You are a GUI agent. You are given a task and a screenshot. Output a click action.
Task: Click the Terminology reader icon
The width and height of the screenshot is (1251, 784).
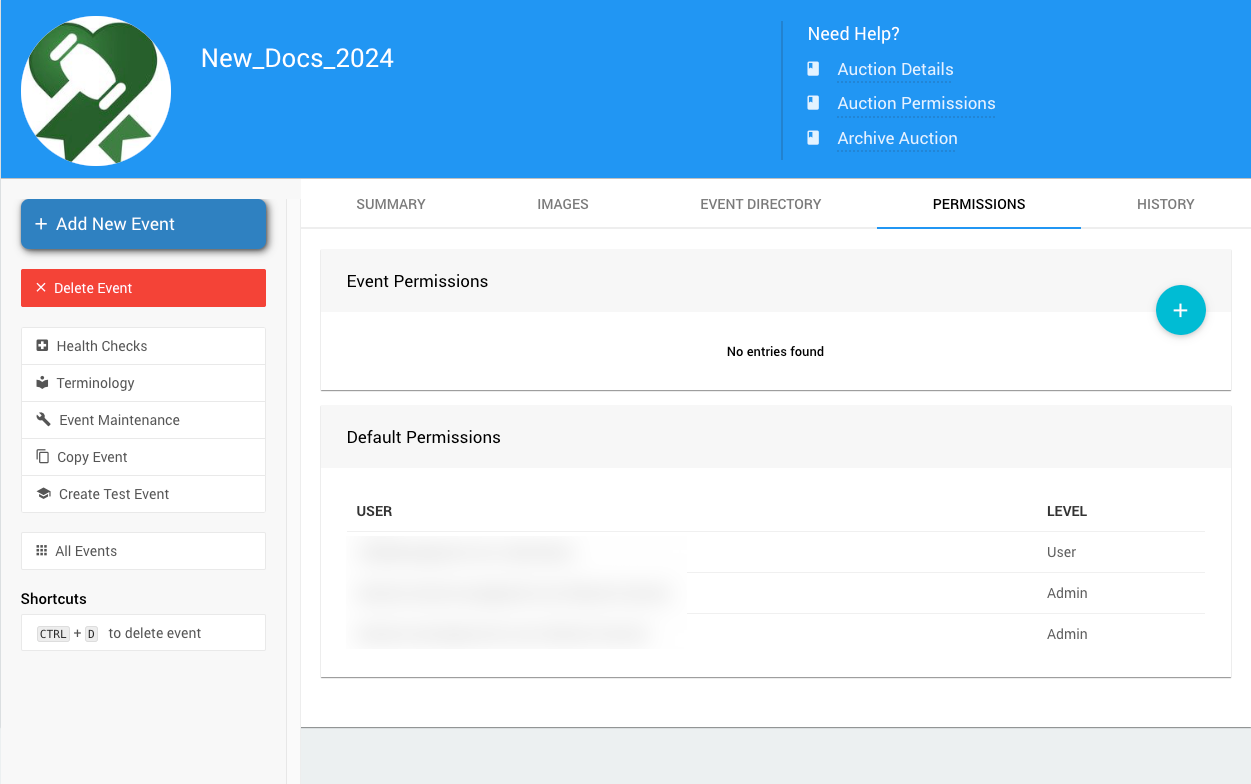coord(42,383)
